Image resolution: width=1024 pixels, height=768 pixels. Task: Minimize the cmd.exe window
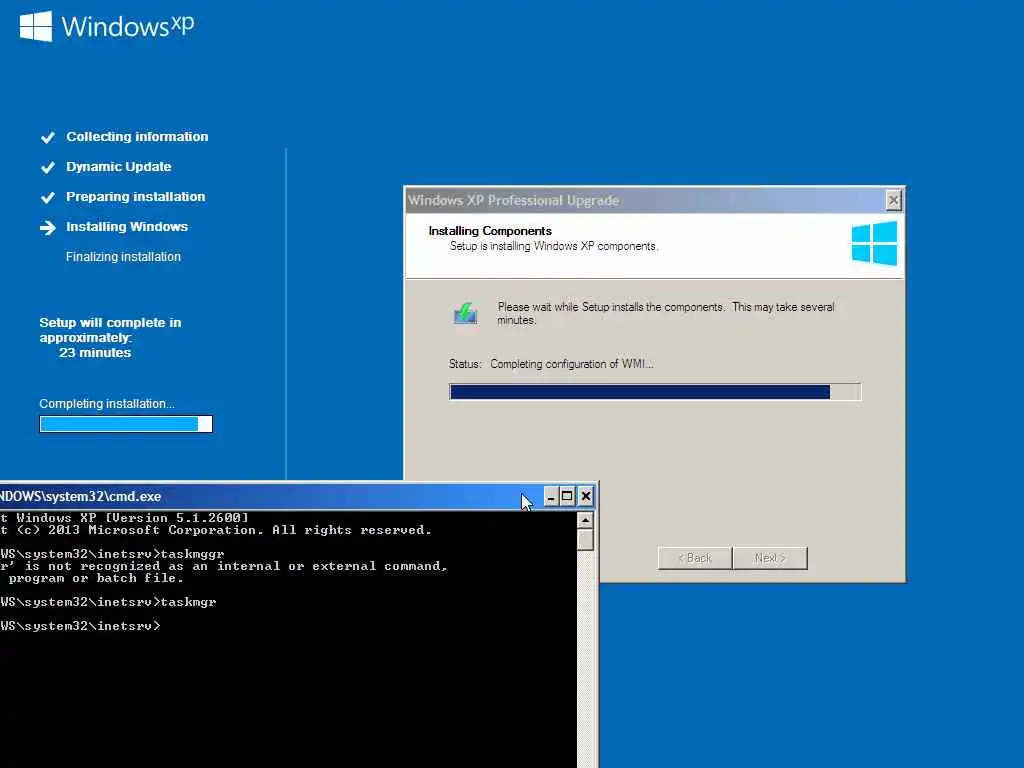pos(551,496)
